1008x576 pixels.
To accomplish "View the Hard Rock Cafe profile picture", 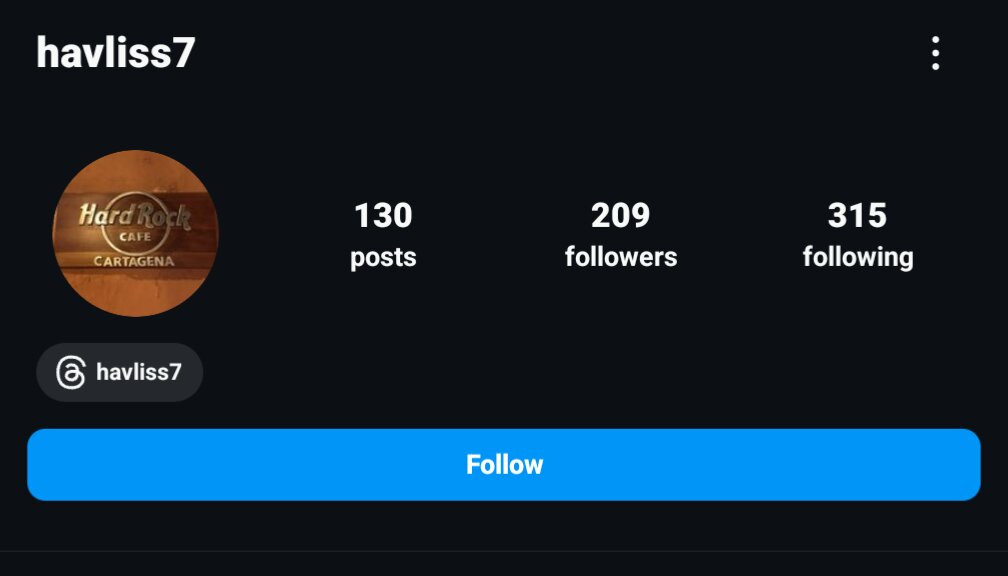I will [136, 233].
